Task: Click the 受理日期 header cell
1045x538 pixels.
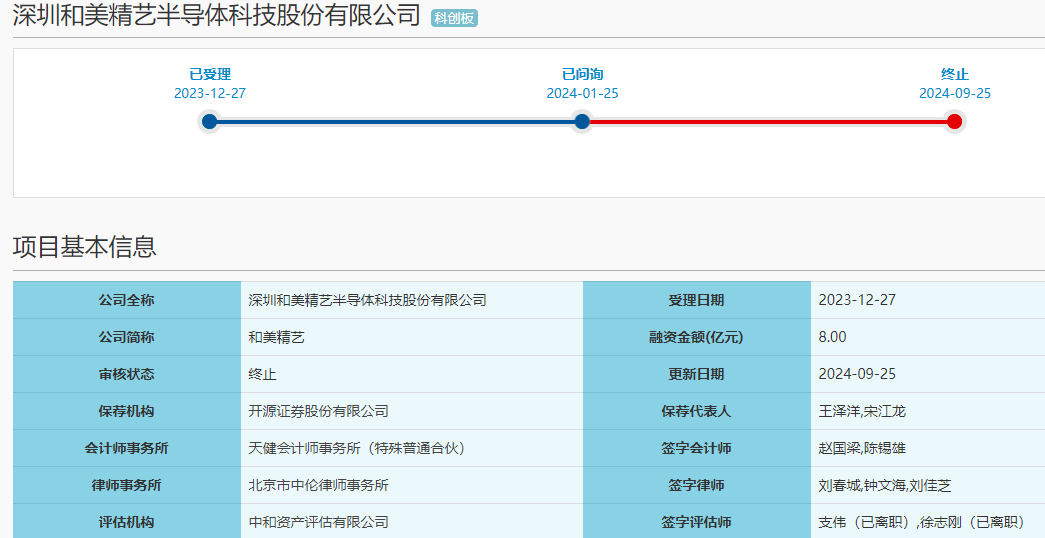Action: pos(696,300)
